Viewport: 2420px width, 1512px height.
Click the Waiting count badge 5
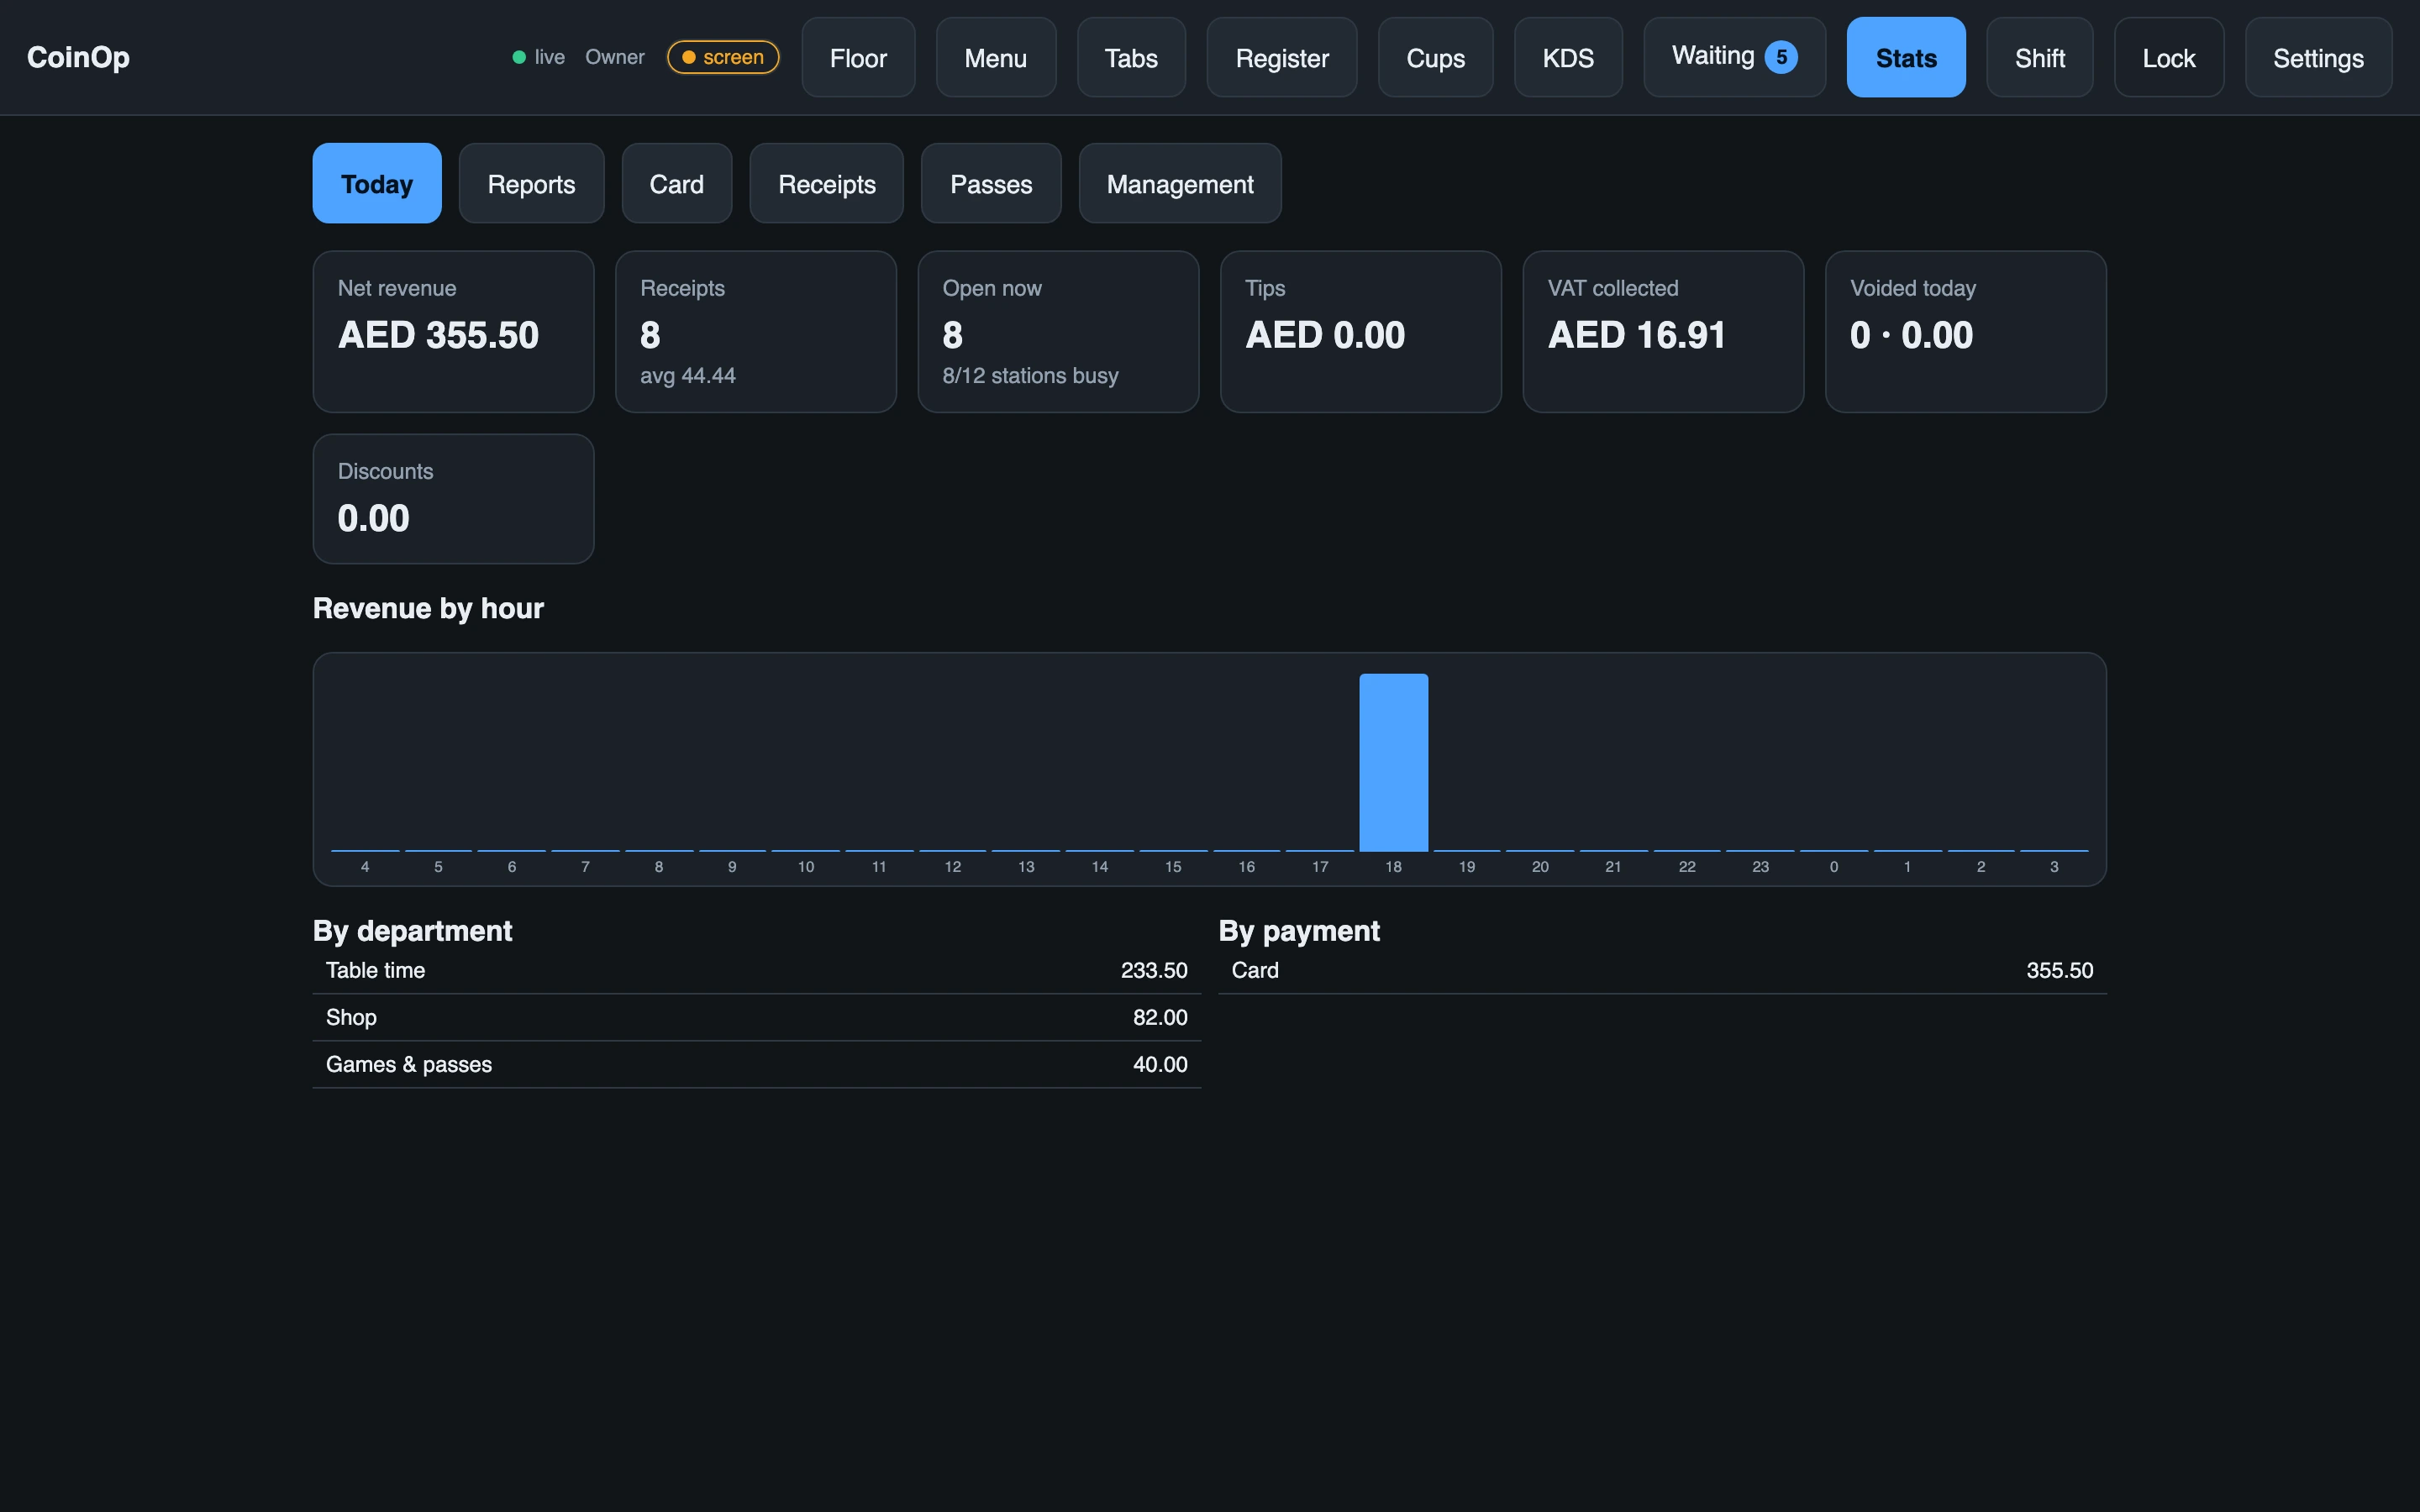click(x=1781, y=57)
